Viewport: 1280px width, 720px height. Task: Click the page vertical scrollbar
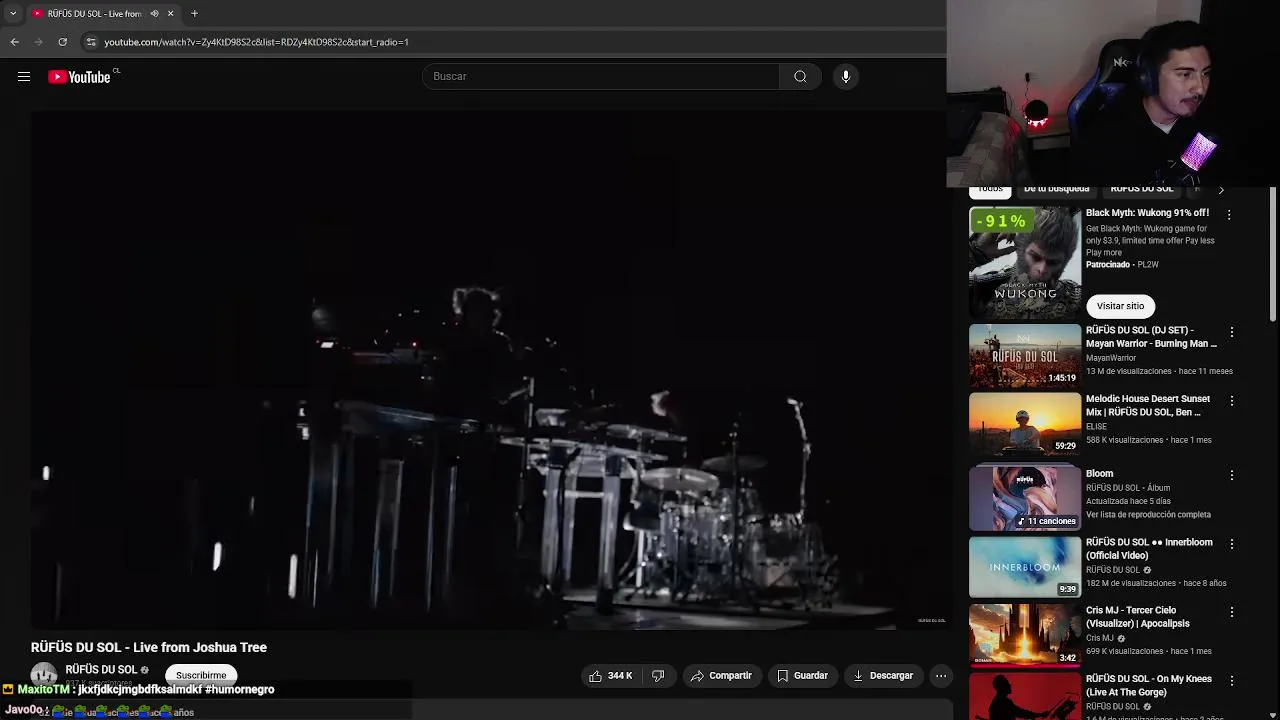tap(1273, 254)
